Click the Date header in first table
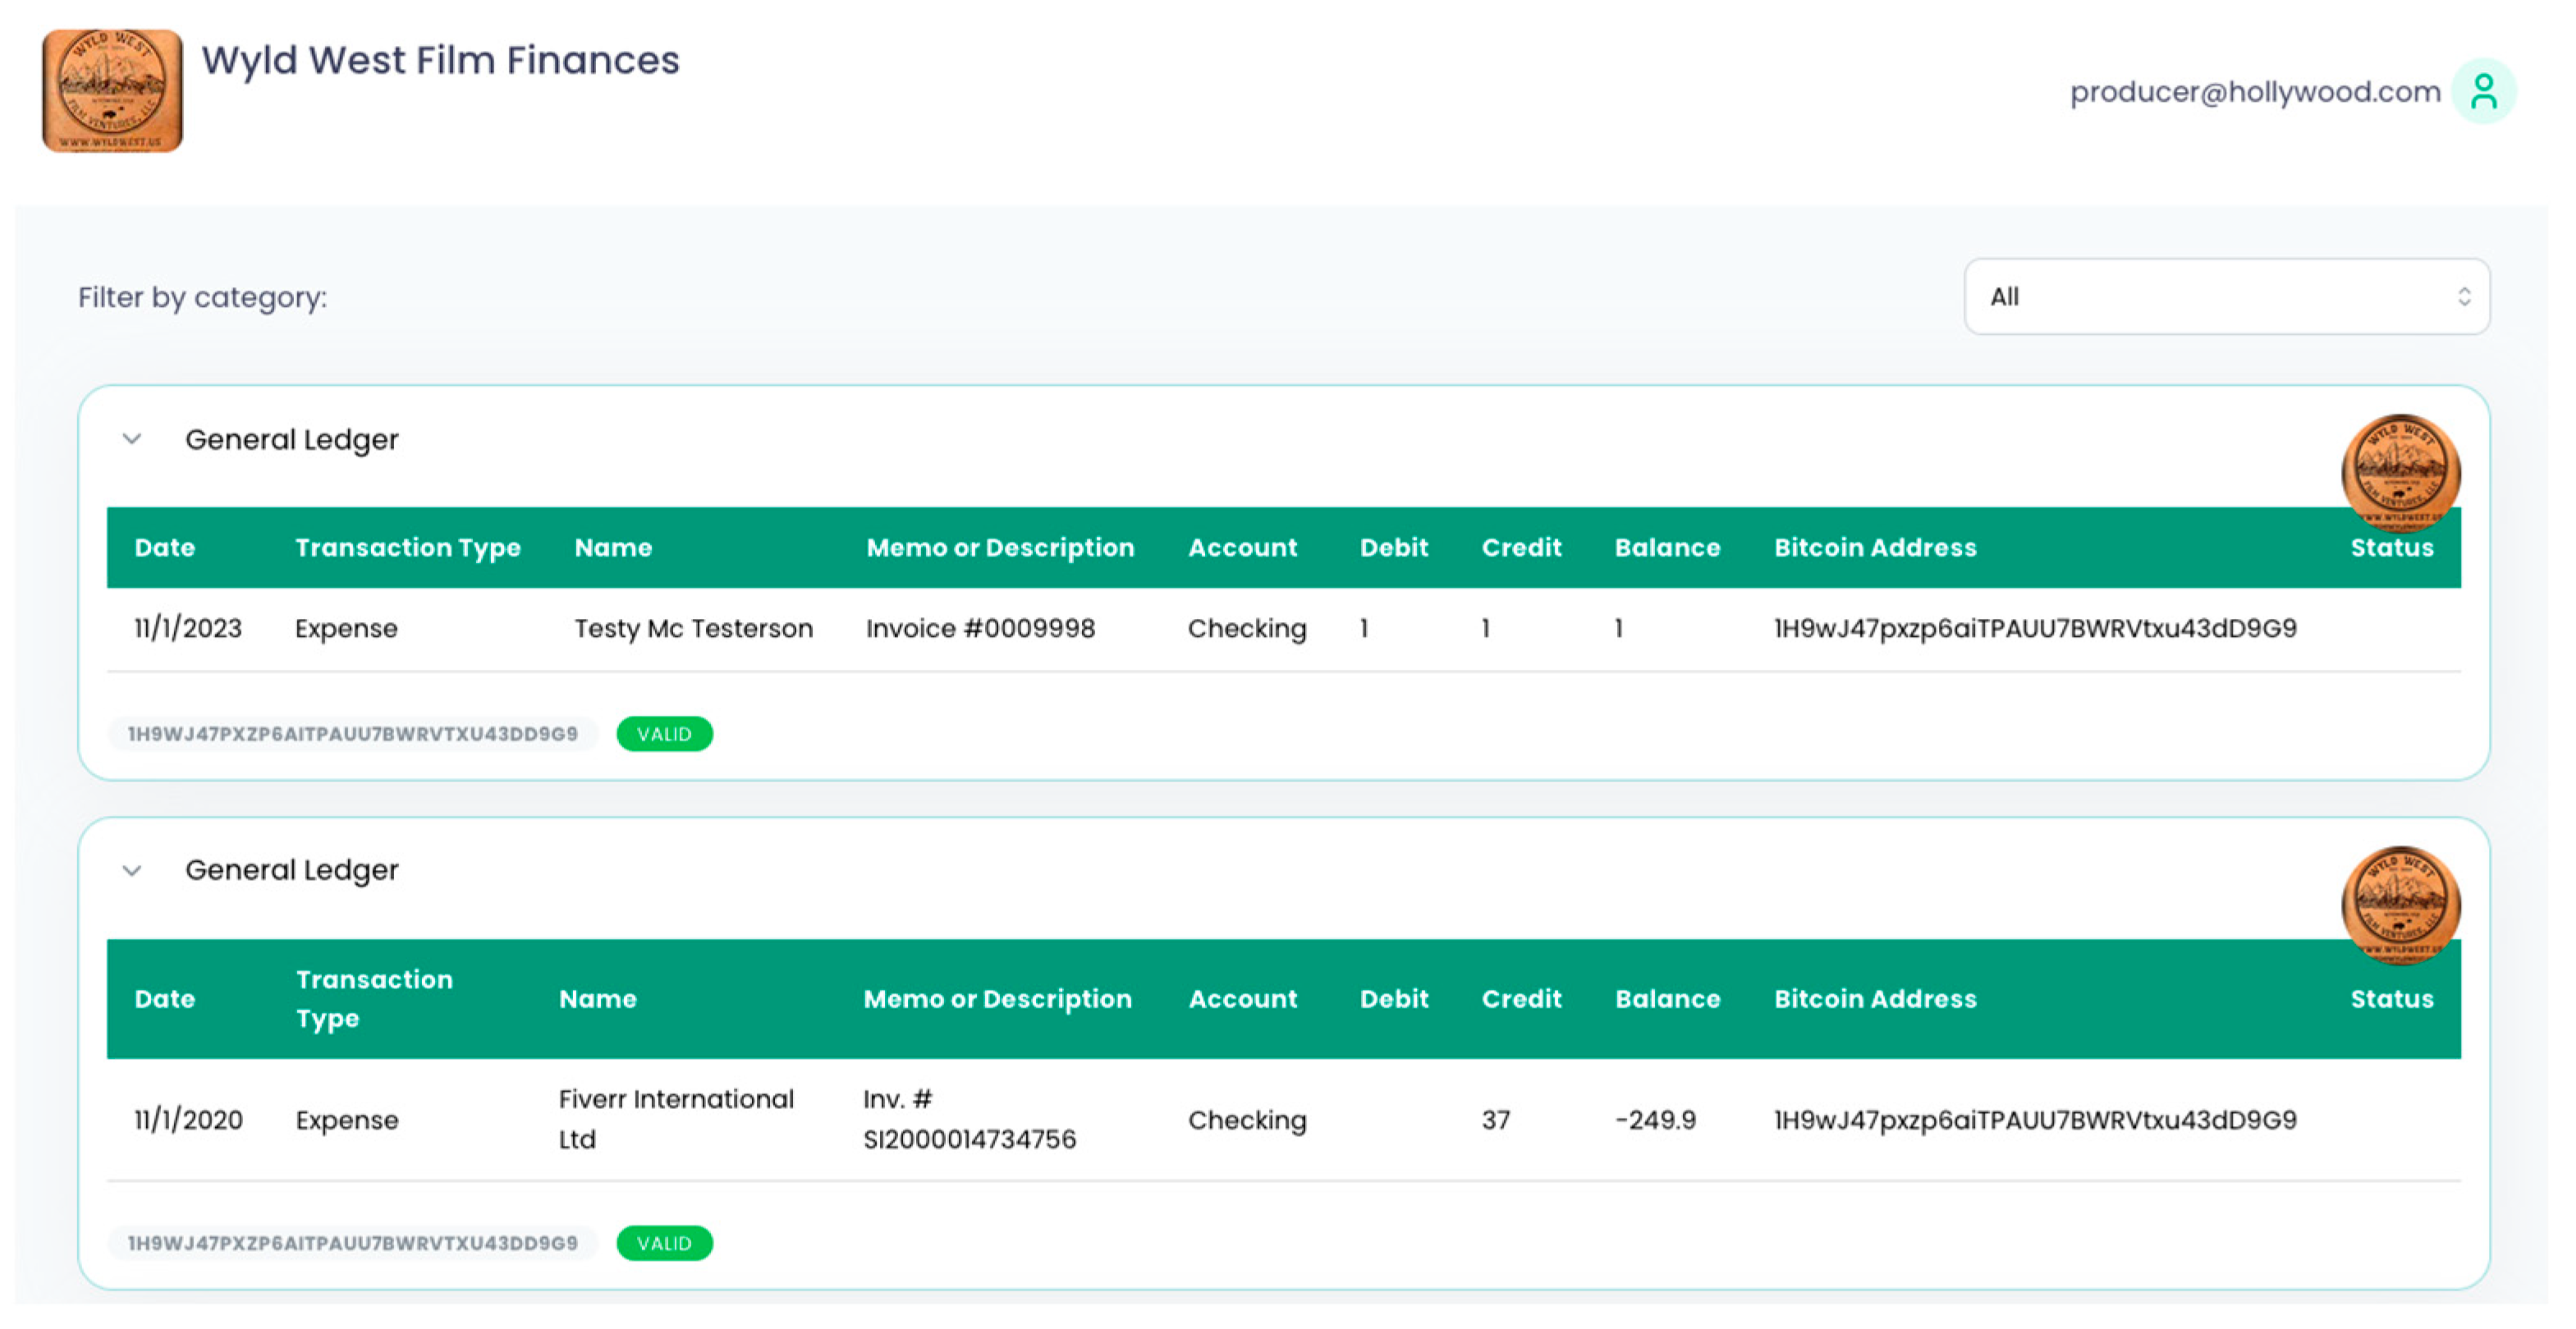Screen dimensions: 2576x1329 [x=165, y=548]
